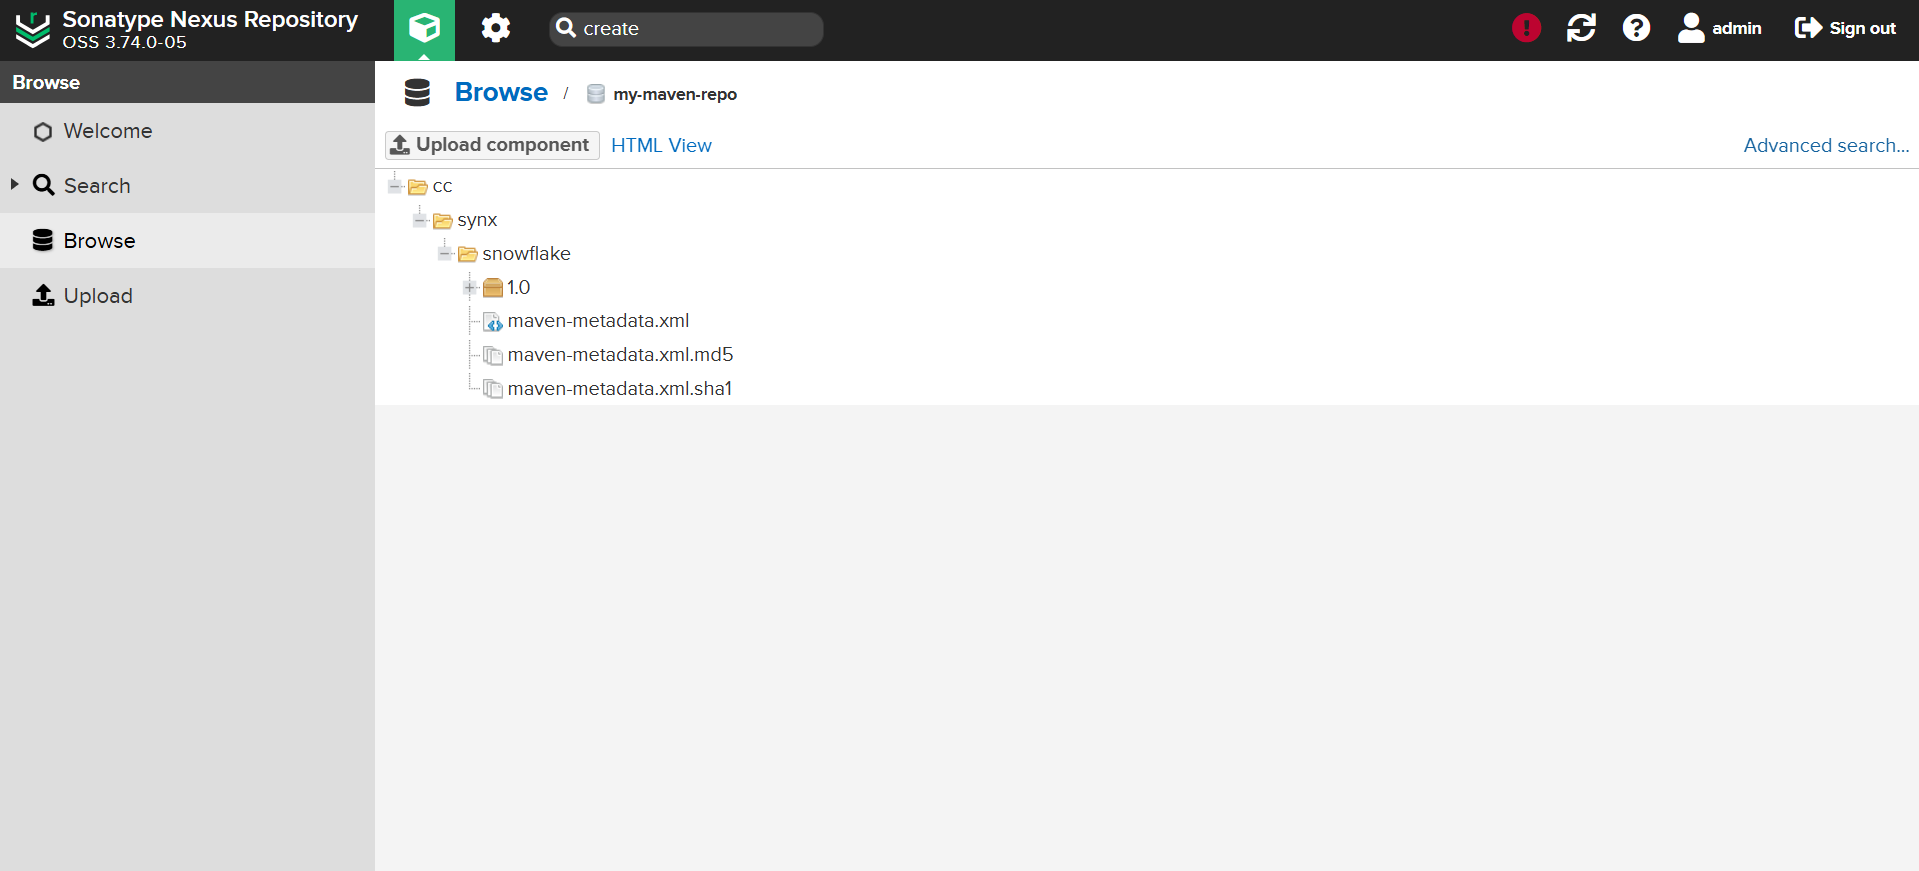Focus the search components field containing create

[686, 29]
